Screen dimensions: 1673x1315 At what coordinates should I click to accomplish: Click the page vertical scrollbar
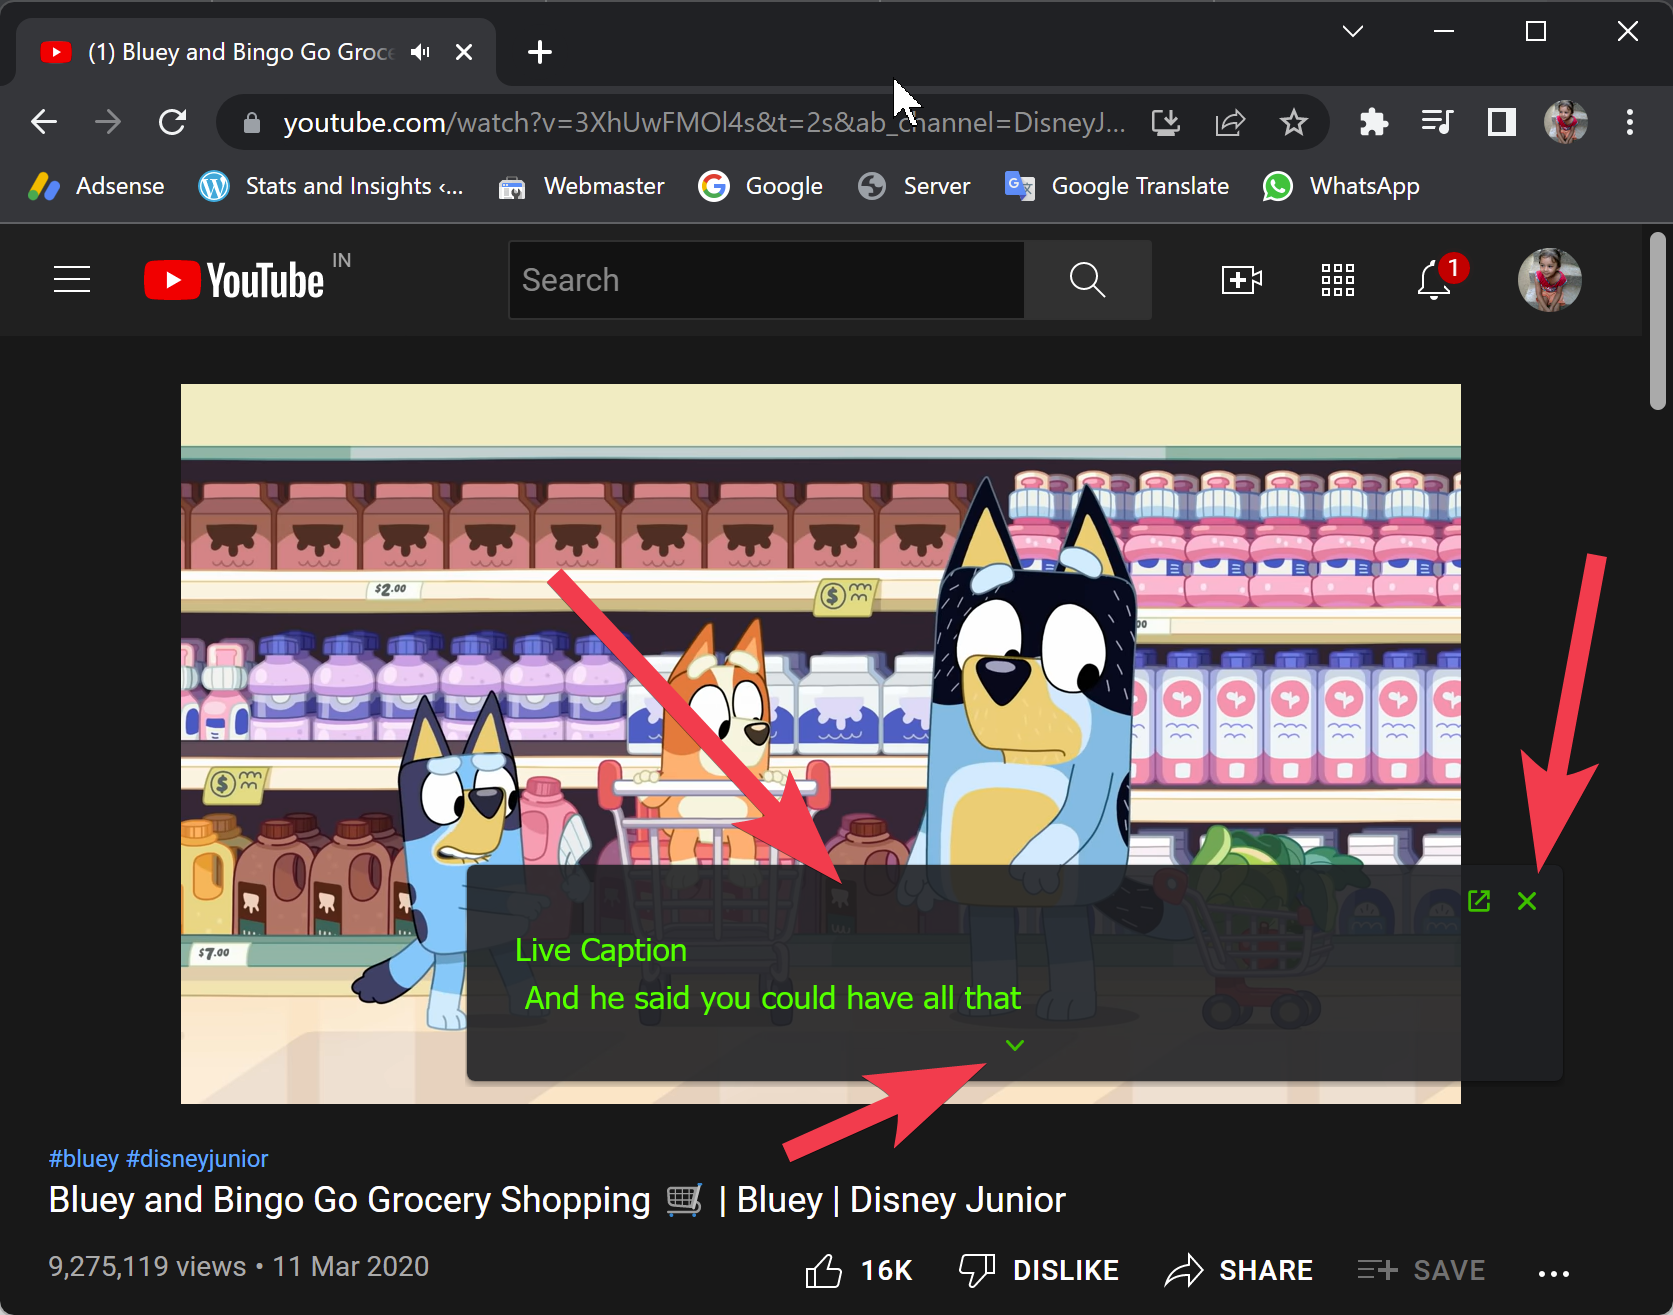pos(1658,320)
